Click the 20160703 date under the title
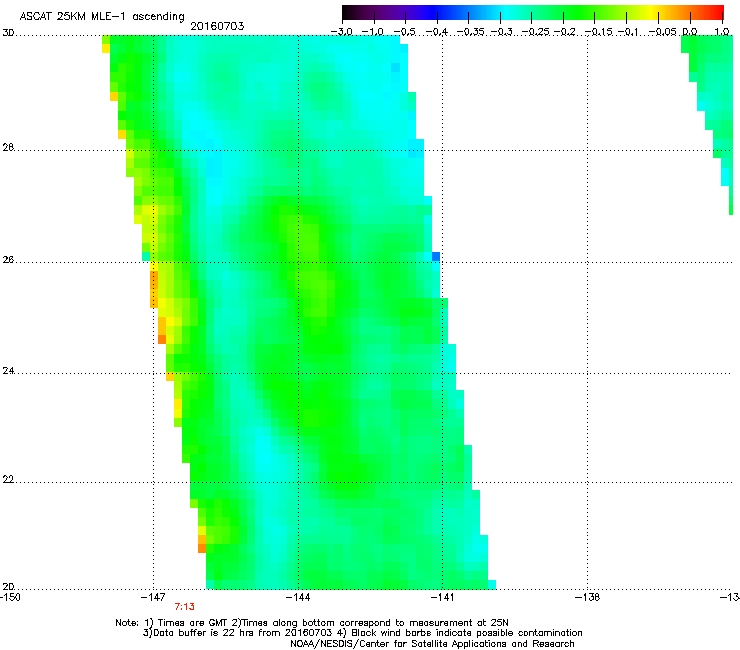The width and height of the screenshot is (740, 650). (217, 26)
